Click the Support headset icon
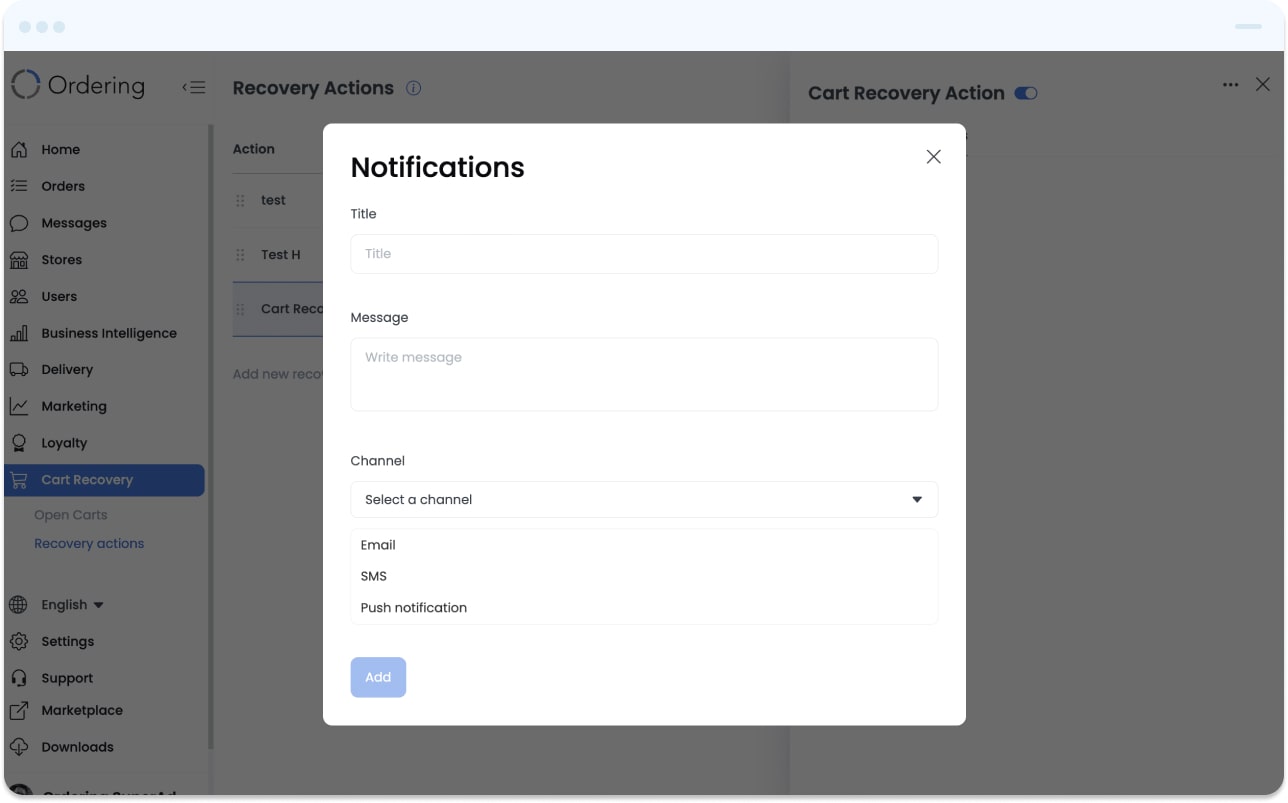 [18, 678]
